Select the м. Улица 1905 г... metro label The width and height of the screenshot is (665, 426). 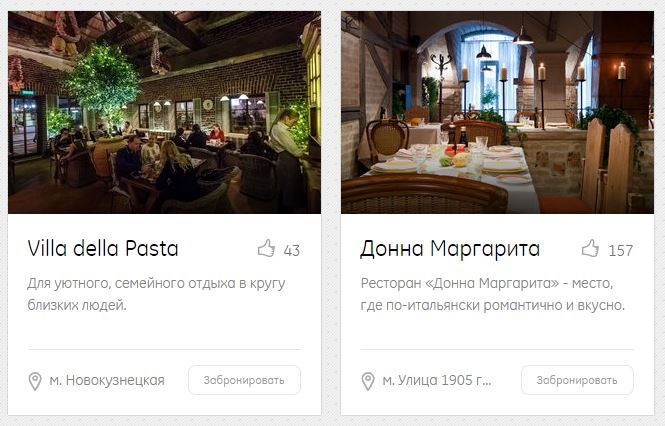point(437,380)
